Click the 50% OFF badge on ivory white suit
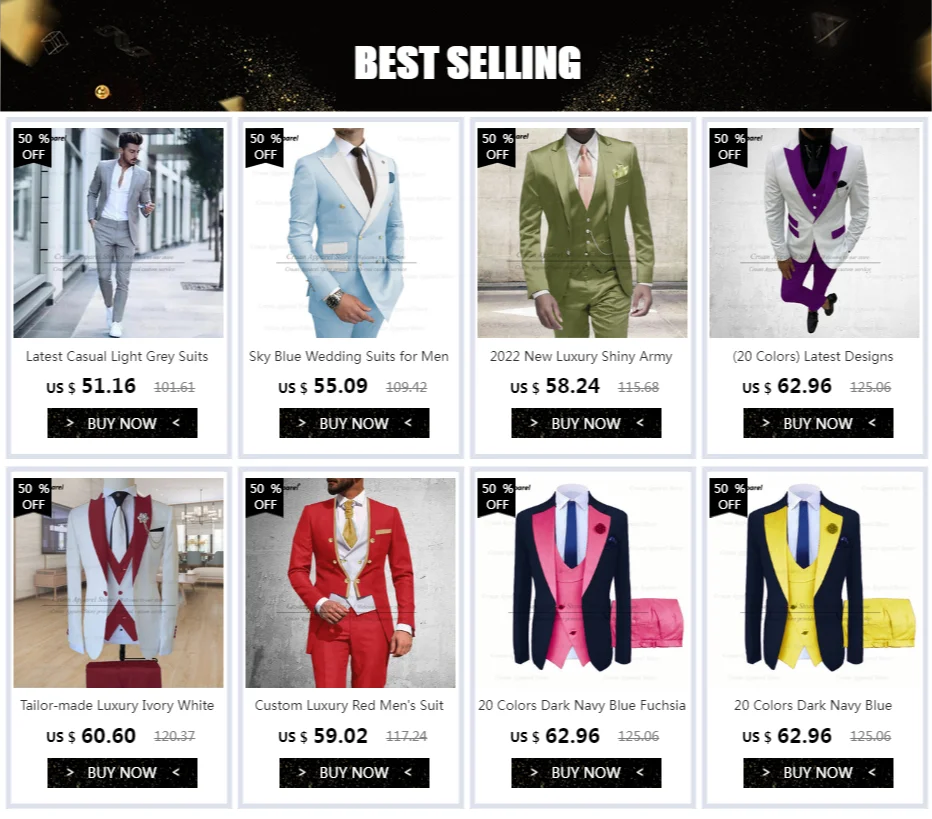Viewport: 932px width, 819px height. (33, 497)
